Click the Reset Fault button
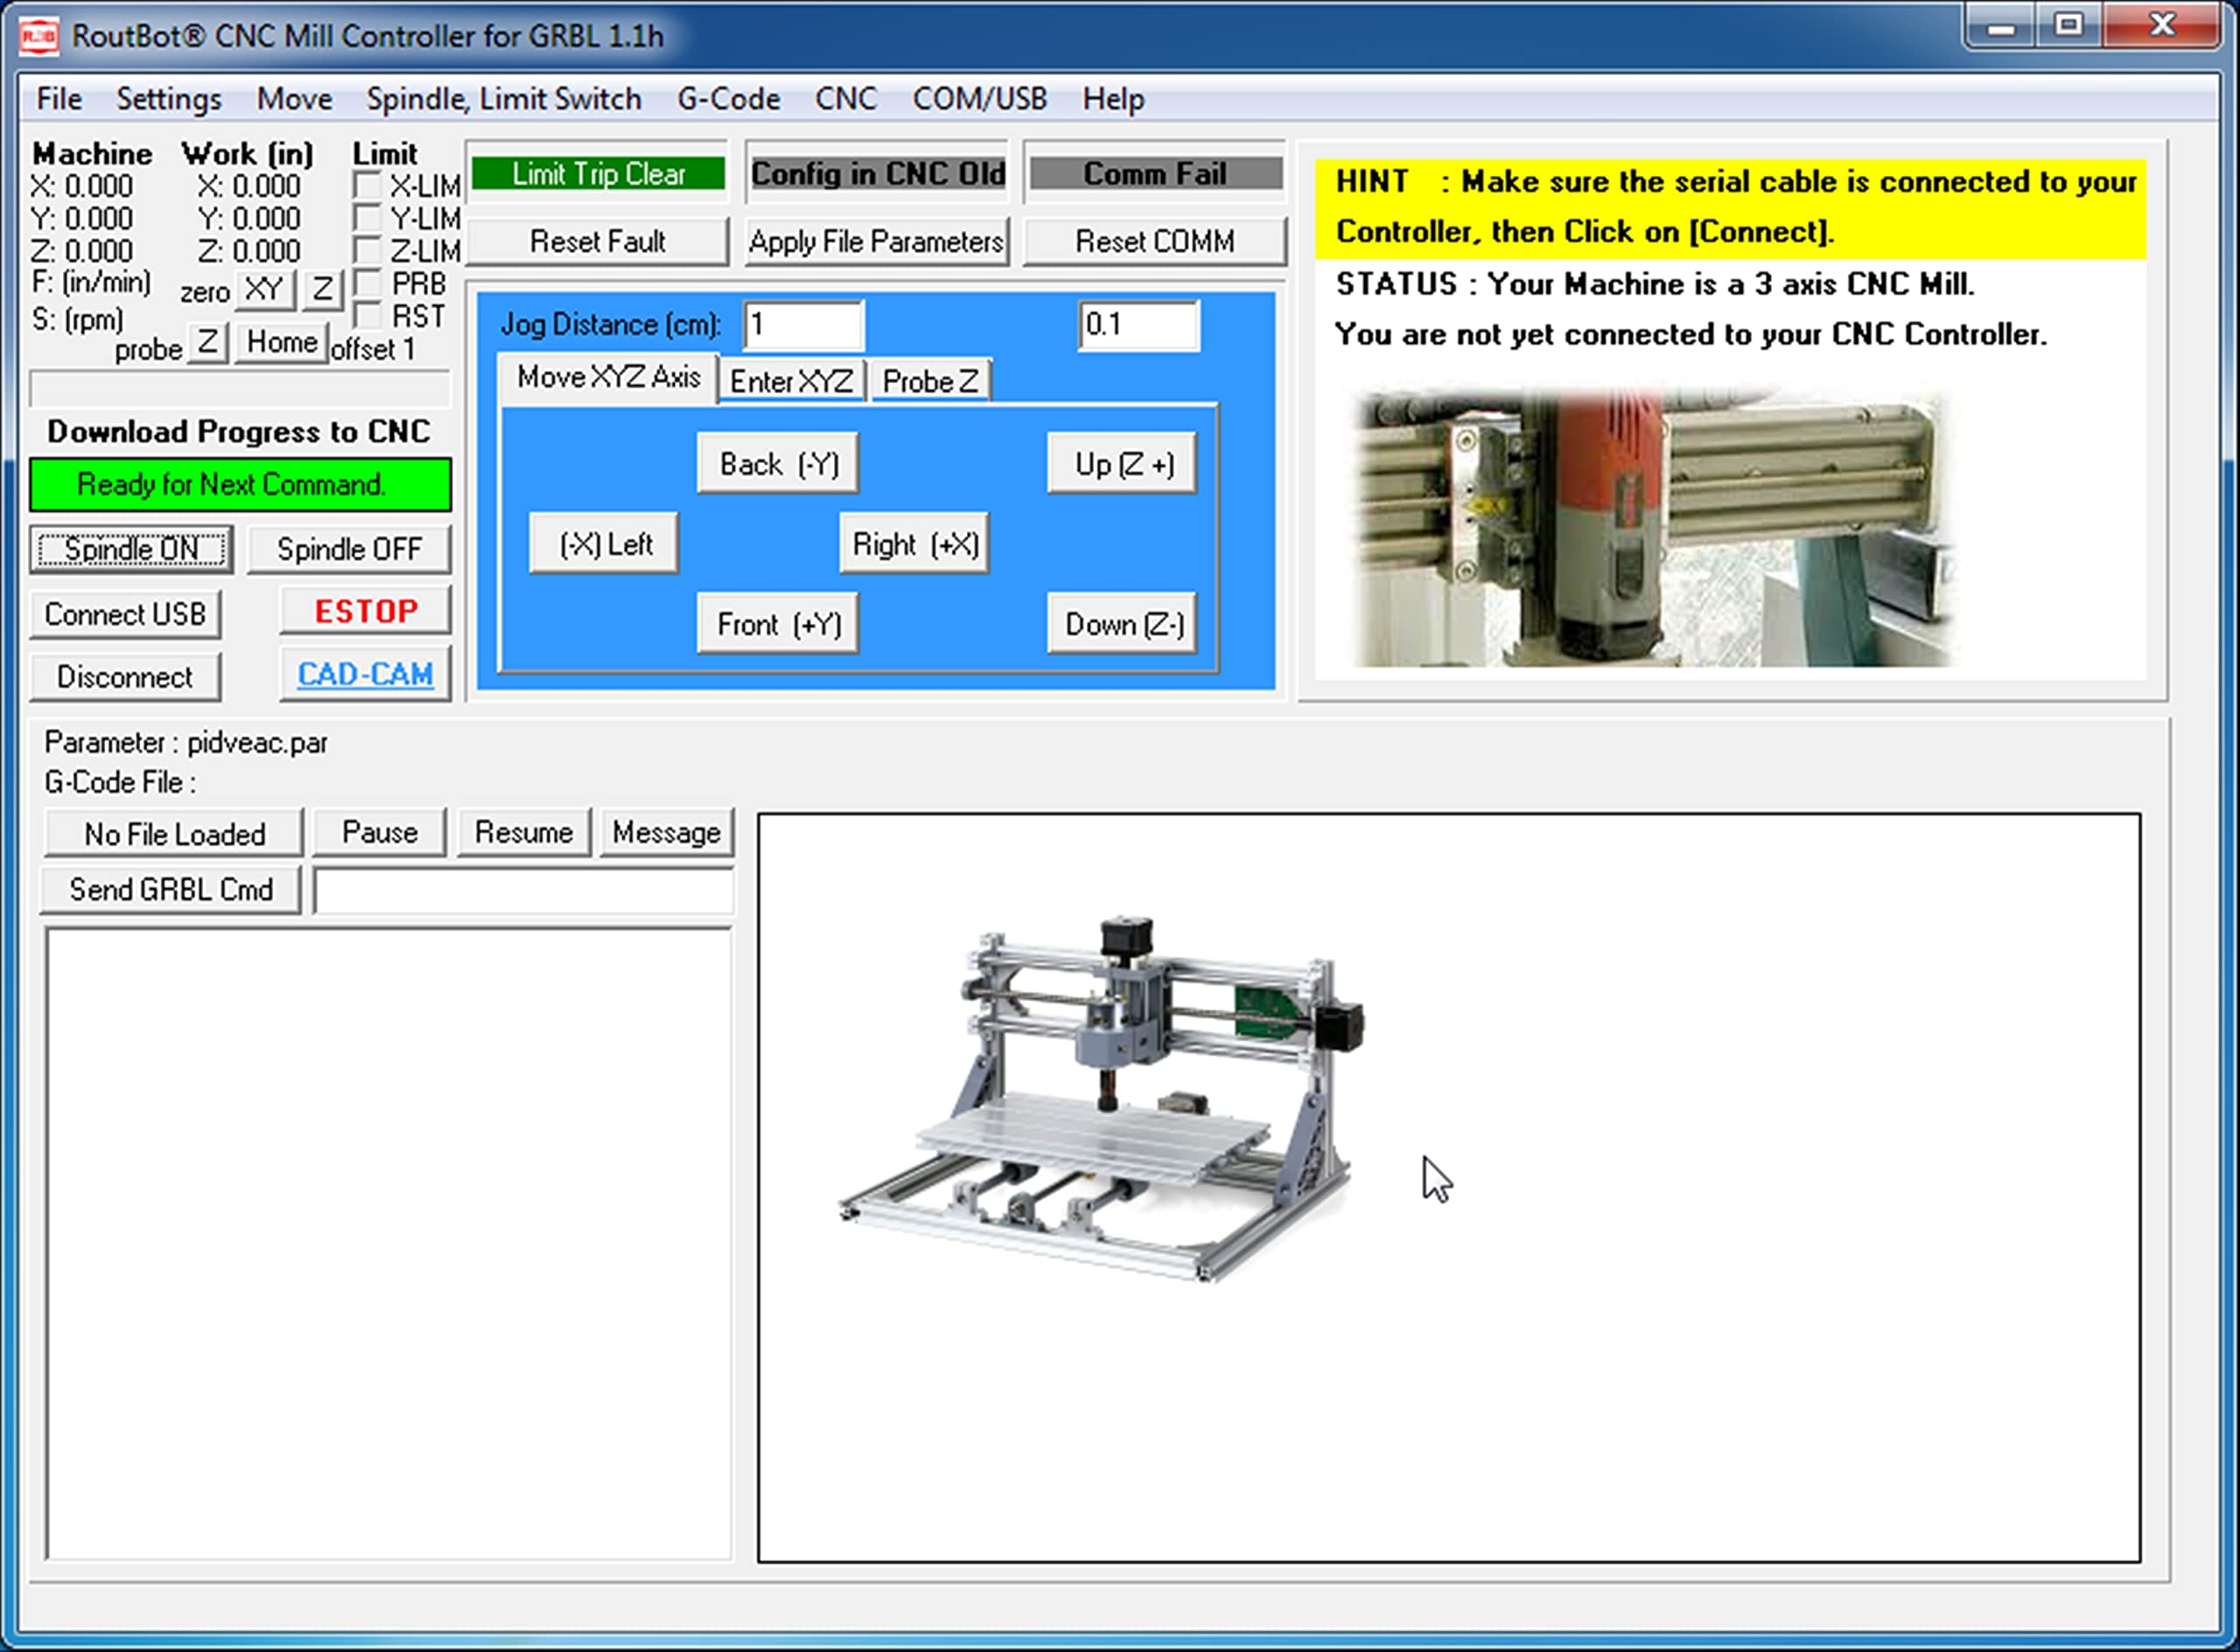The height and width of the screenshot is (1652, 2240). 597,241
